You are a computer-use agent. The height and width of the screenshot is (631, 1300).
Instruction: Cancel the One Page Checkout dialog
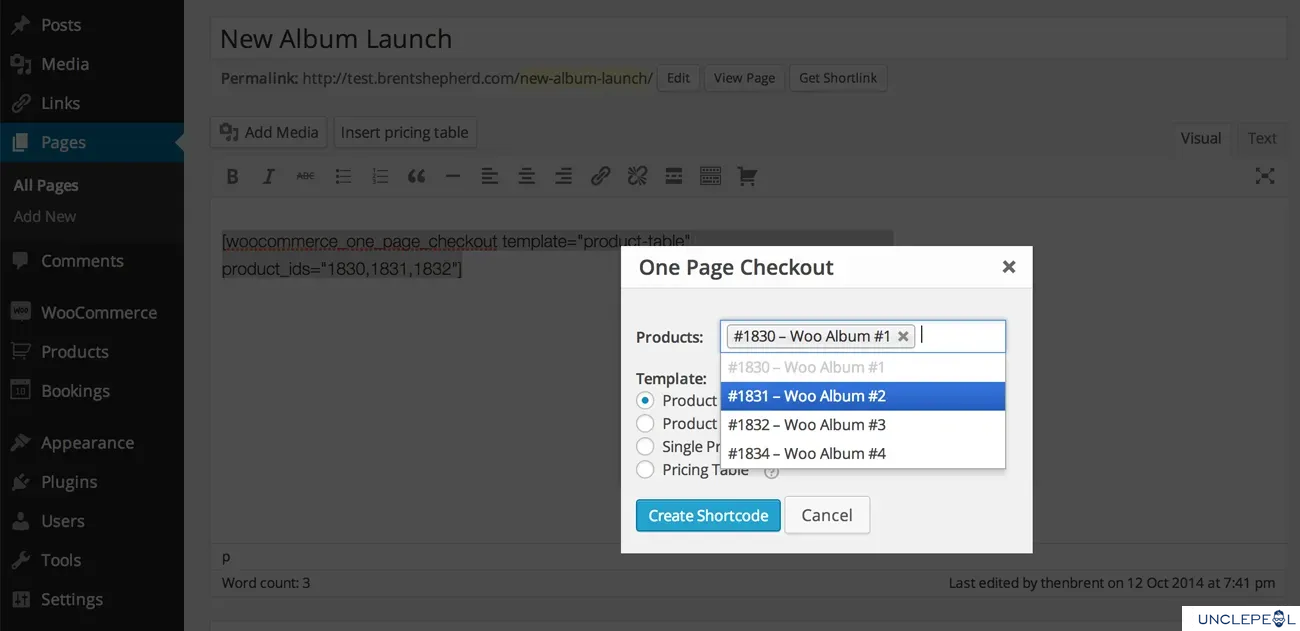pyautogui.click(x=827, y=515)
